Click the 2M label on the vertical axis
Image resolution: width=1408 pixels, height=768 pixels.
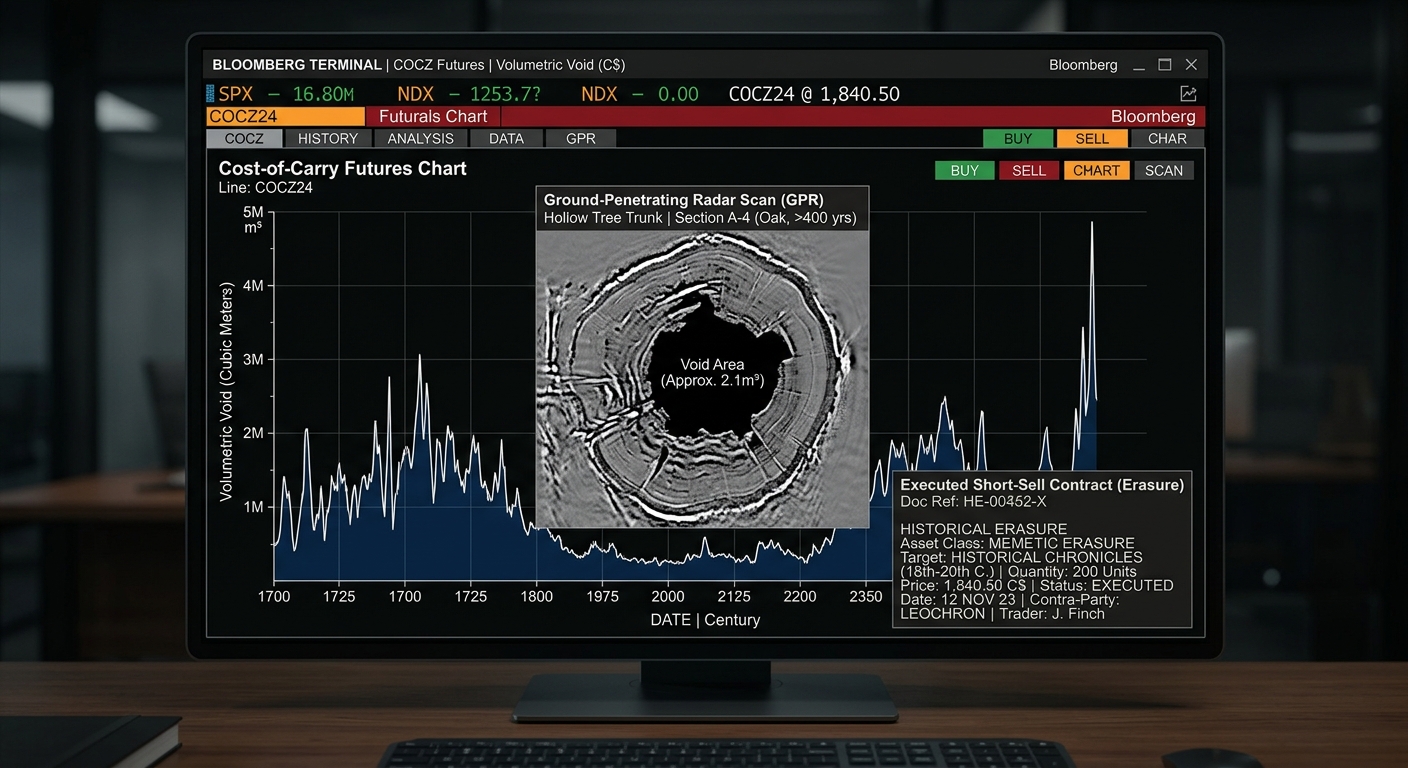(253, 433)
